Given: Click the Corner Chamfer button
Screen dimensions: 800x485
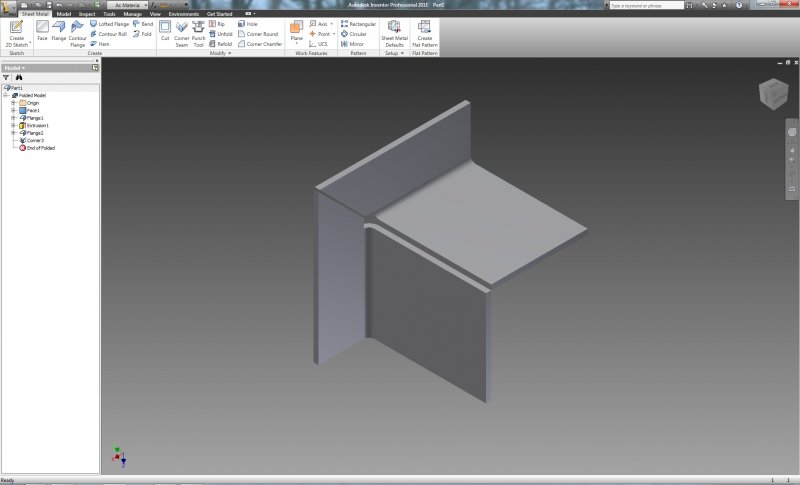Looking at the screenshot, I should pos(260,44).
